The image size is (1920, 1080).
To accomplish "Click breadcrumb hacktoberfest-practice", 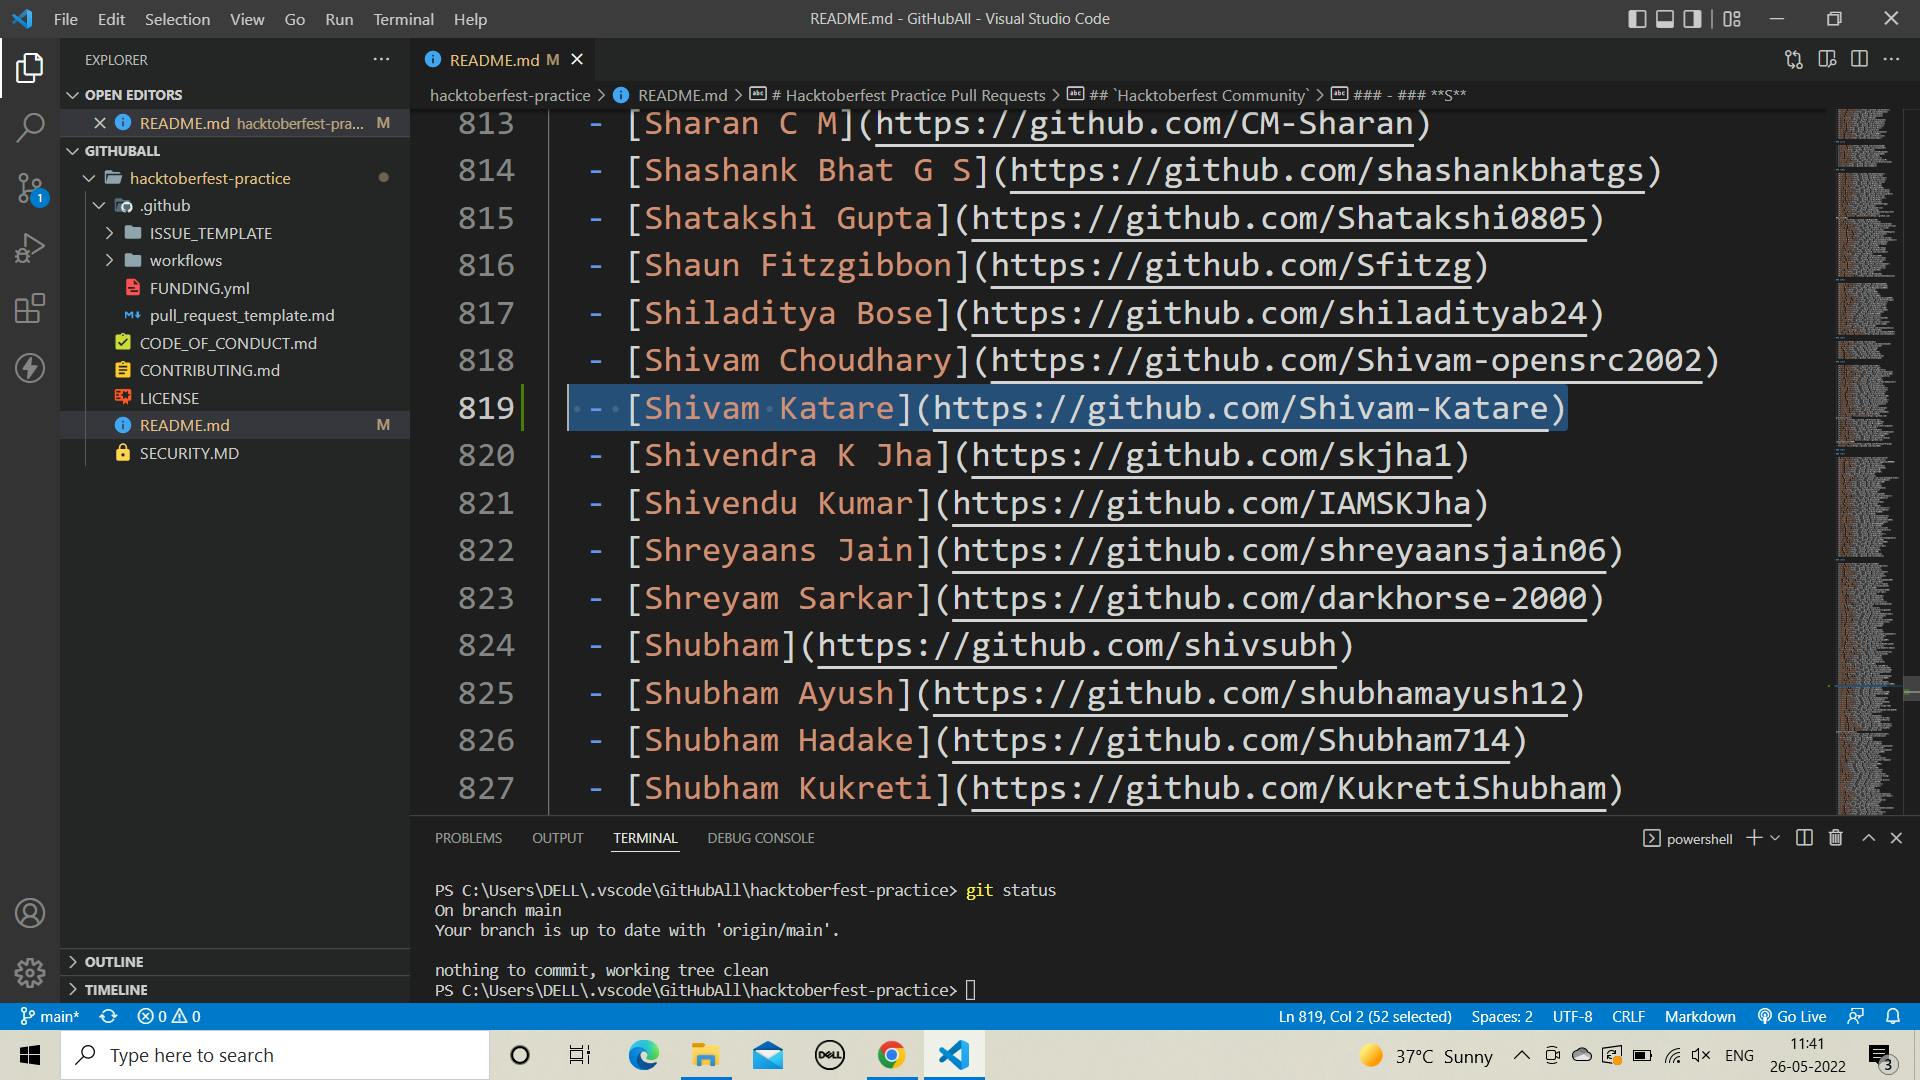I will (510, 95).
